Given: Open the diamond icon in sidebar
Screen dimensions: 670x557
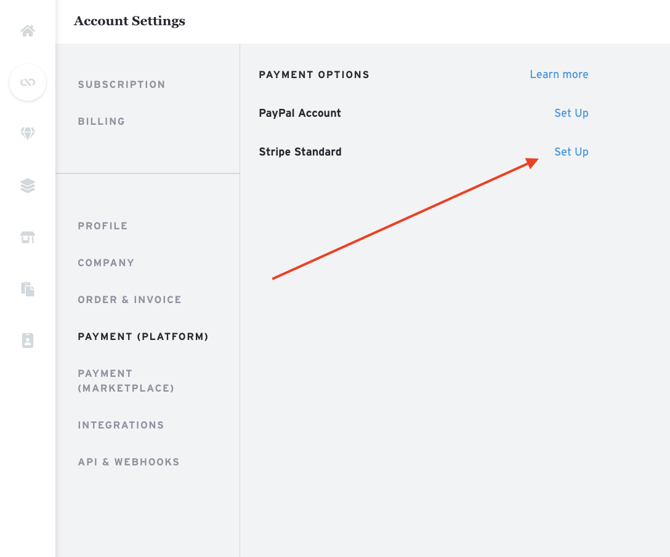Looking at the screenshot, I should point(28,133).
